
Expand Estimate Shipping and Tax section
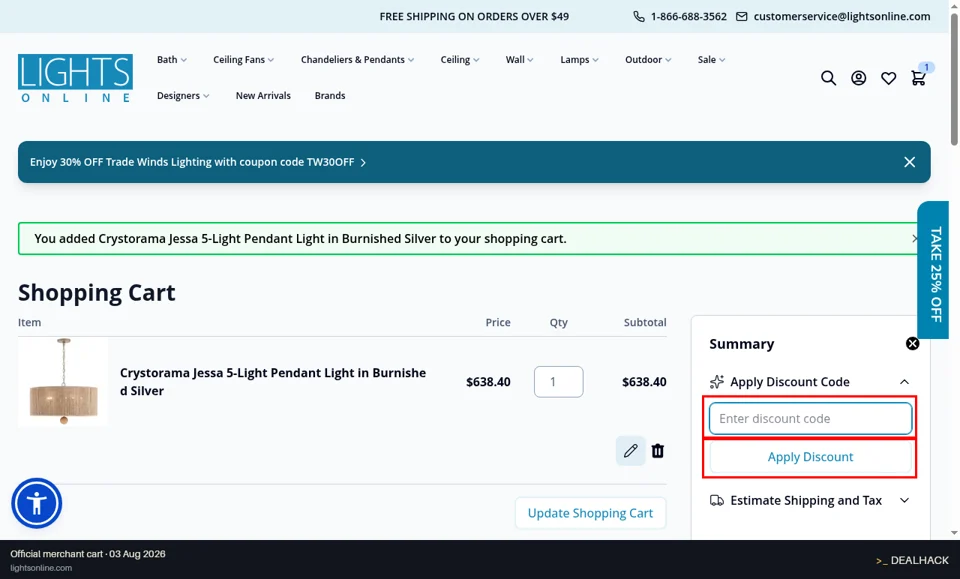click(810, 501)
